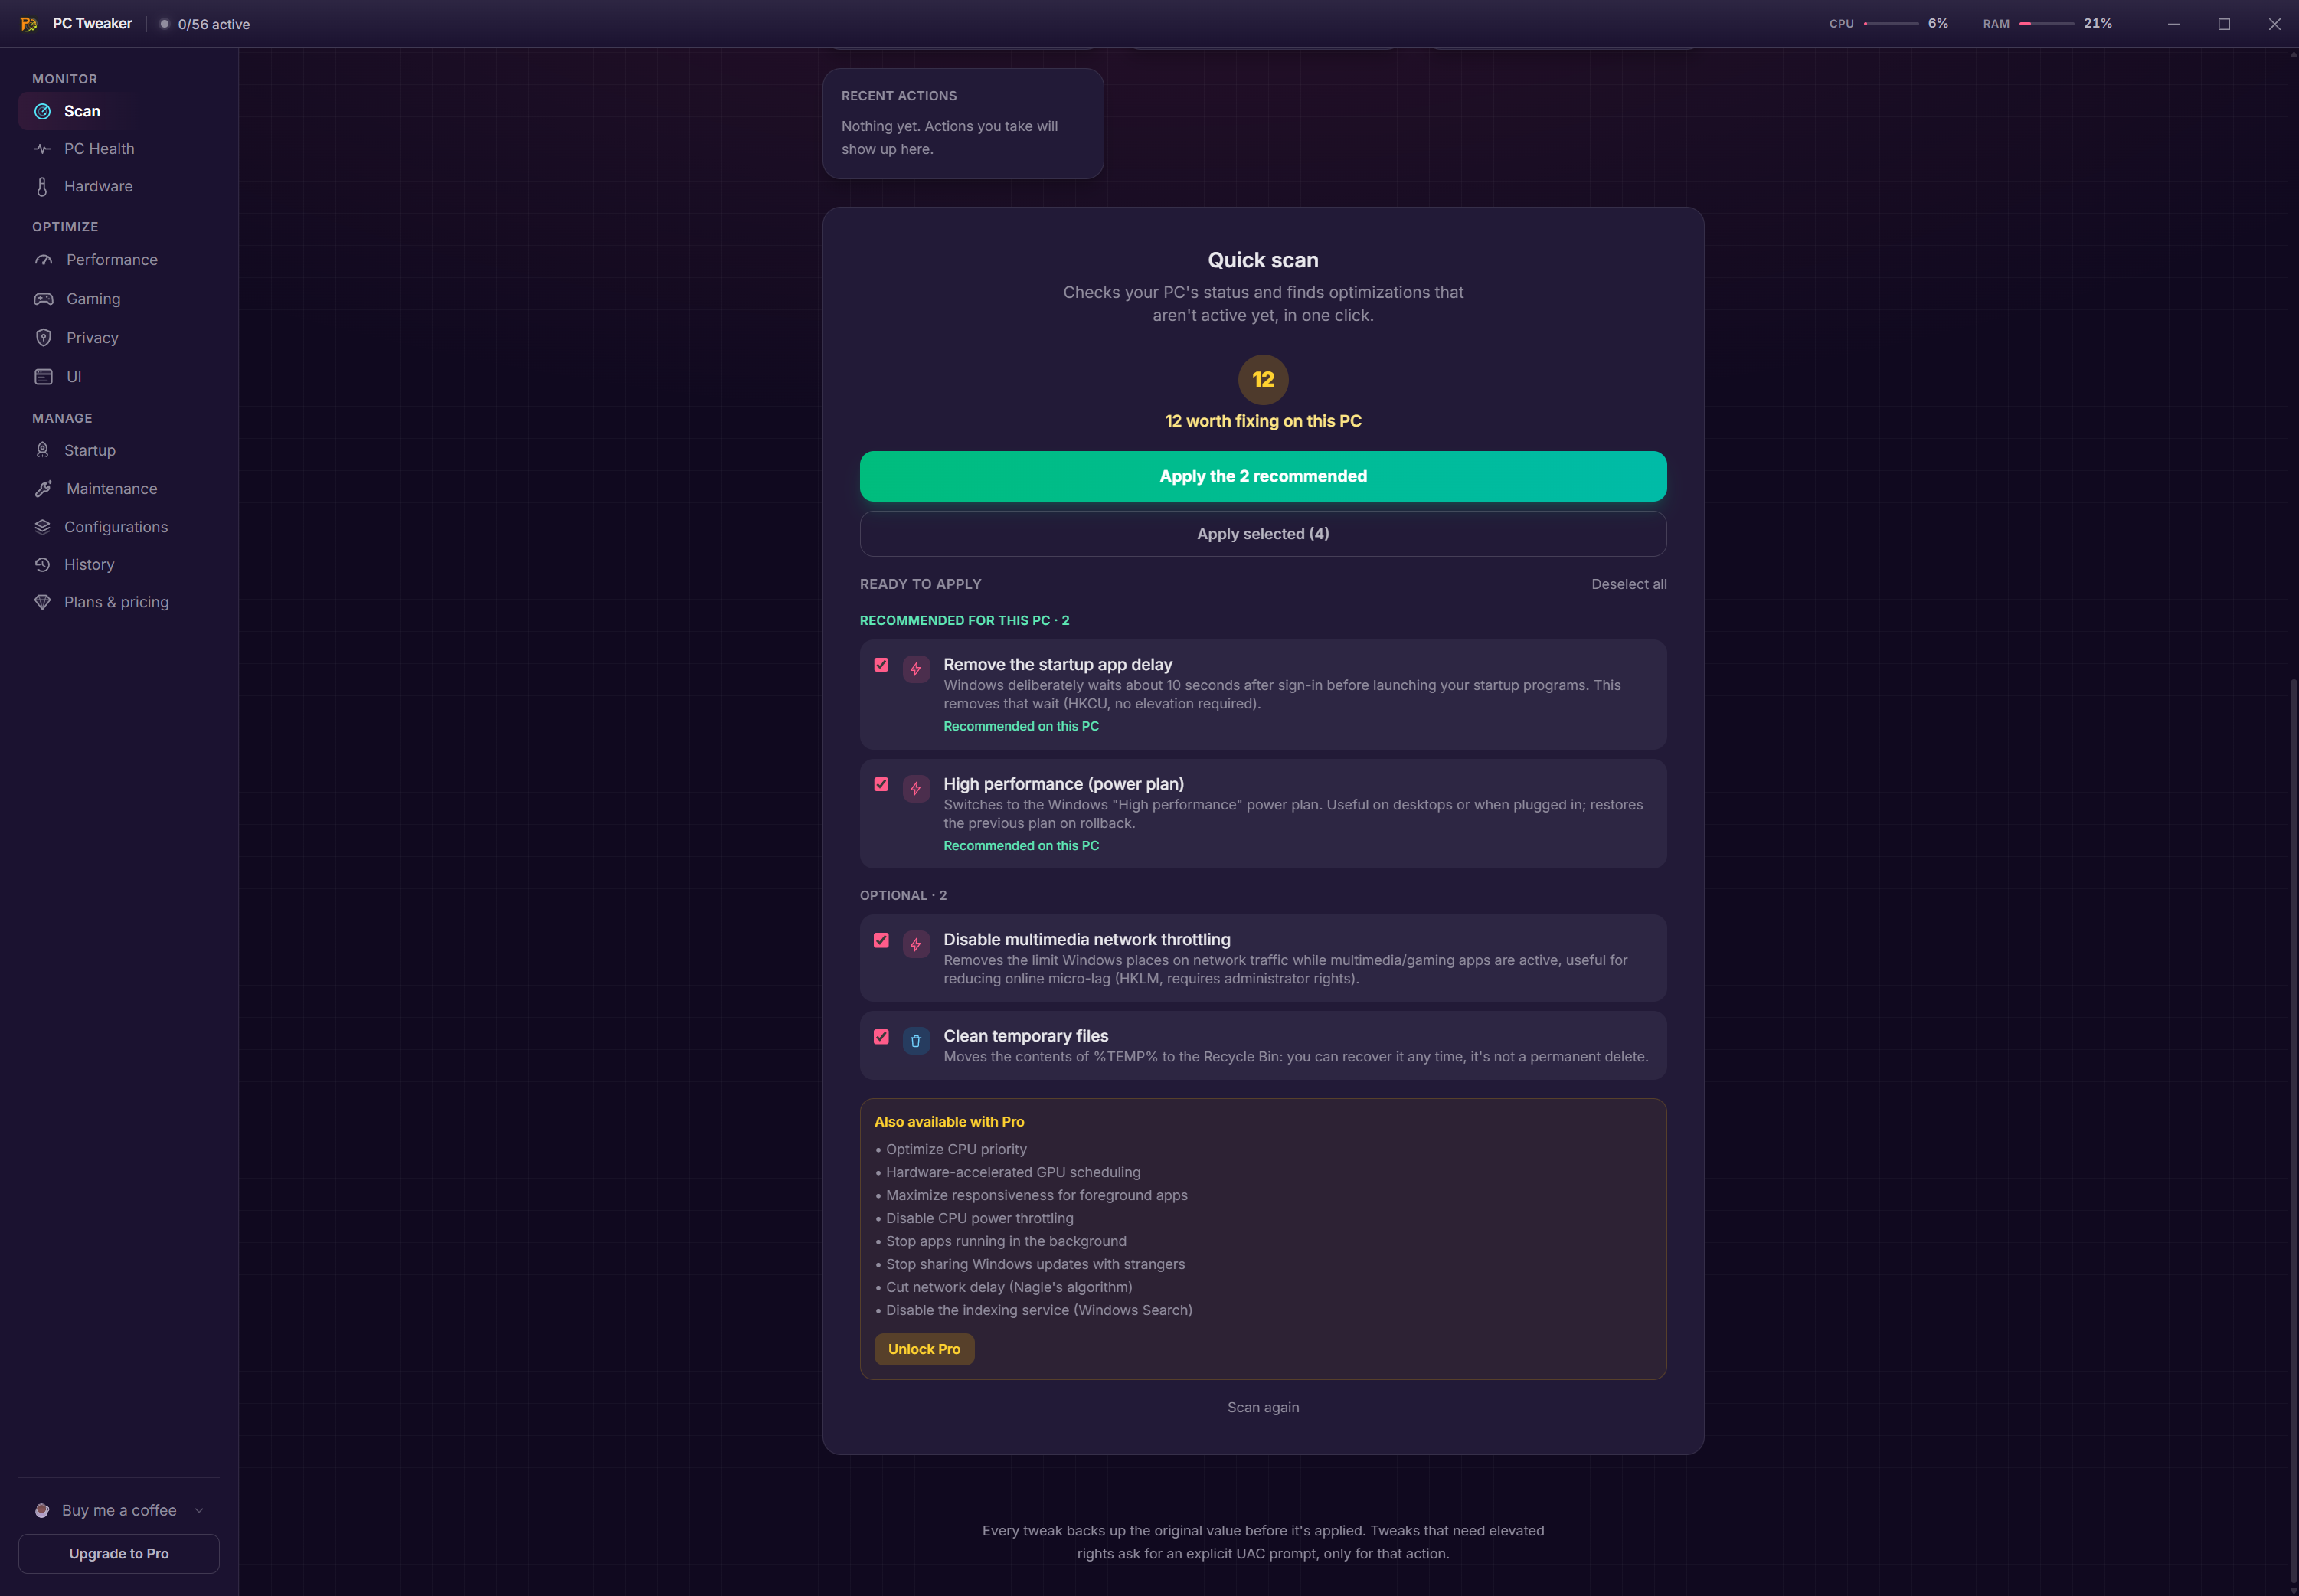Screen dimensions: 2299x1596
Task: Click the Deselect all link
Action: click(1629, 584)
